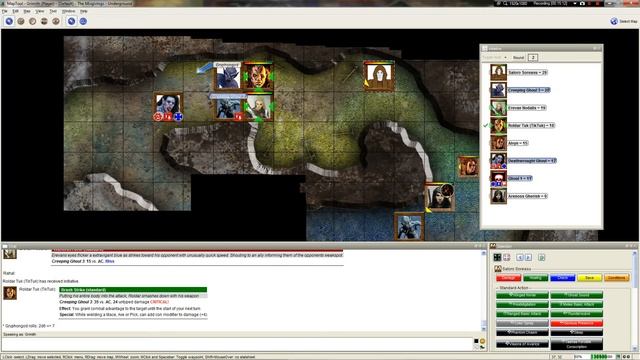Click the yellow Save button
The width and height of the screenshot is (640, 360).
coord(589,278)
